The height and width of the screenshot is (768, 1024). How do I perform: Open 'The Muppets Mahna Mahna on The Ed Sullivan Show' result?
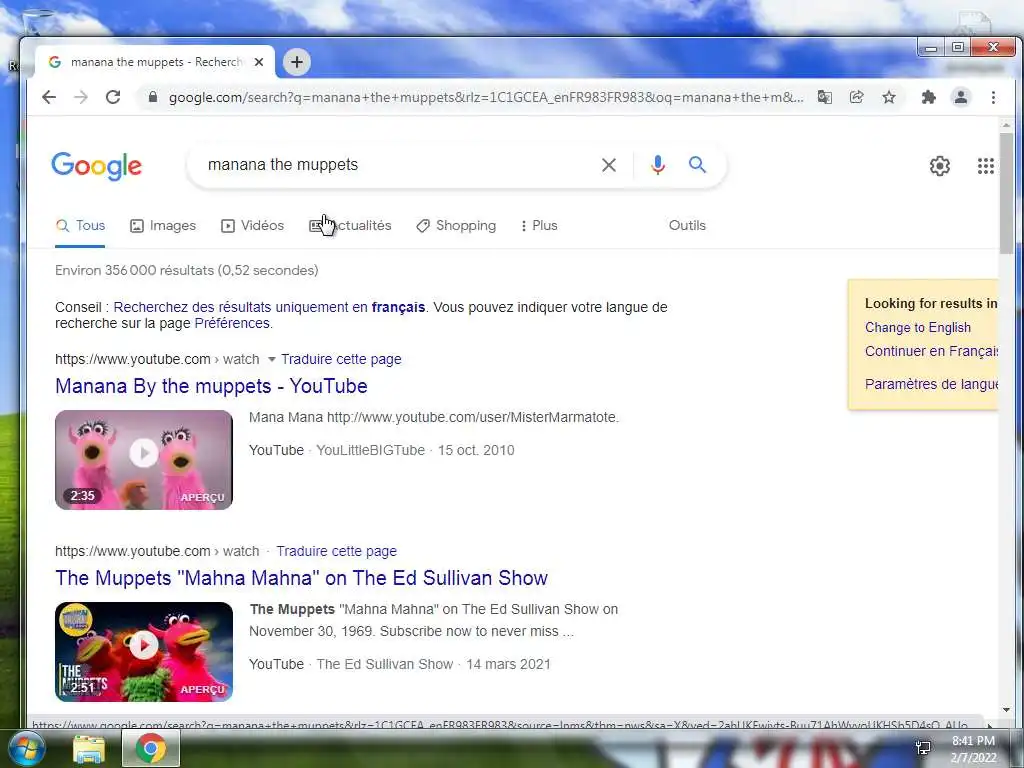[x=301, y=578]
